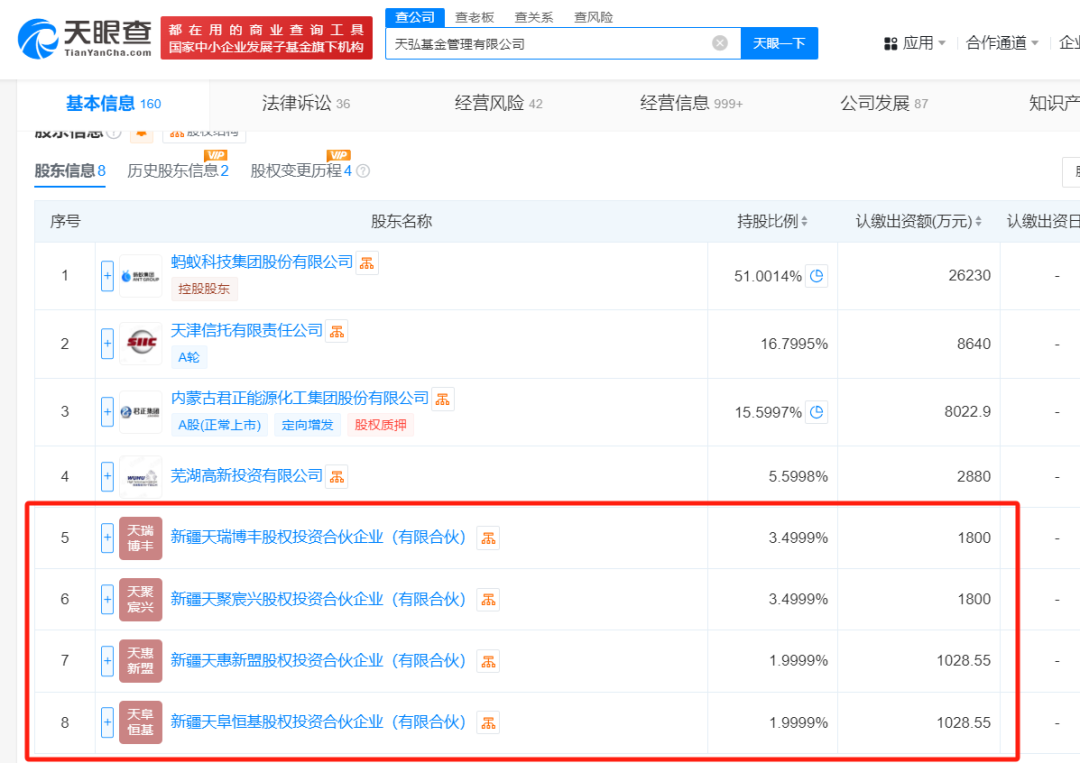The width and height of the screenshot is (1080, 763).
Task: Click pie chart icon next to 51.0014%
Action: pyautogui.click(x=817, y=276)
